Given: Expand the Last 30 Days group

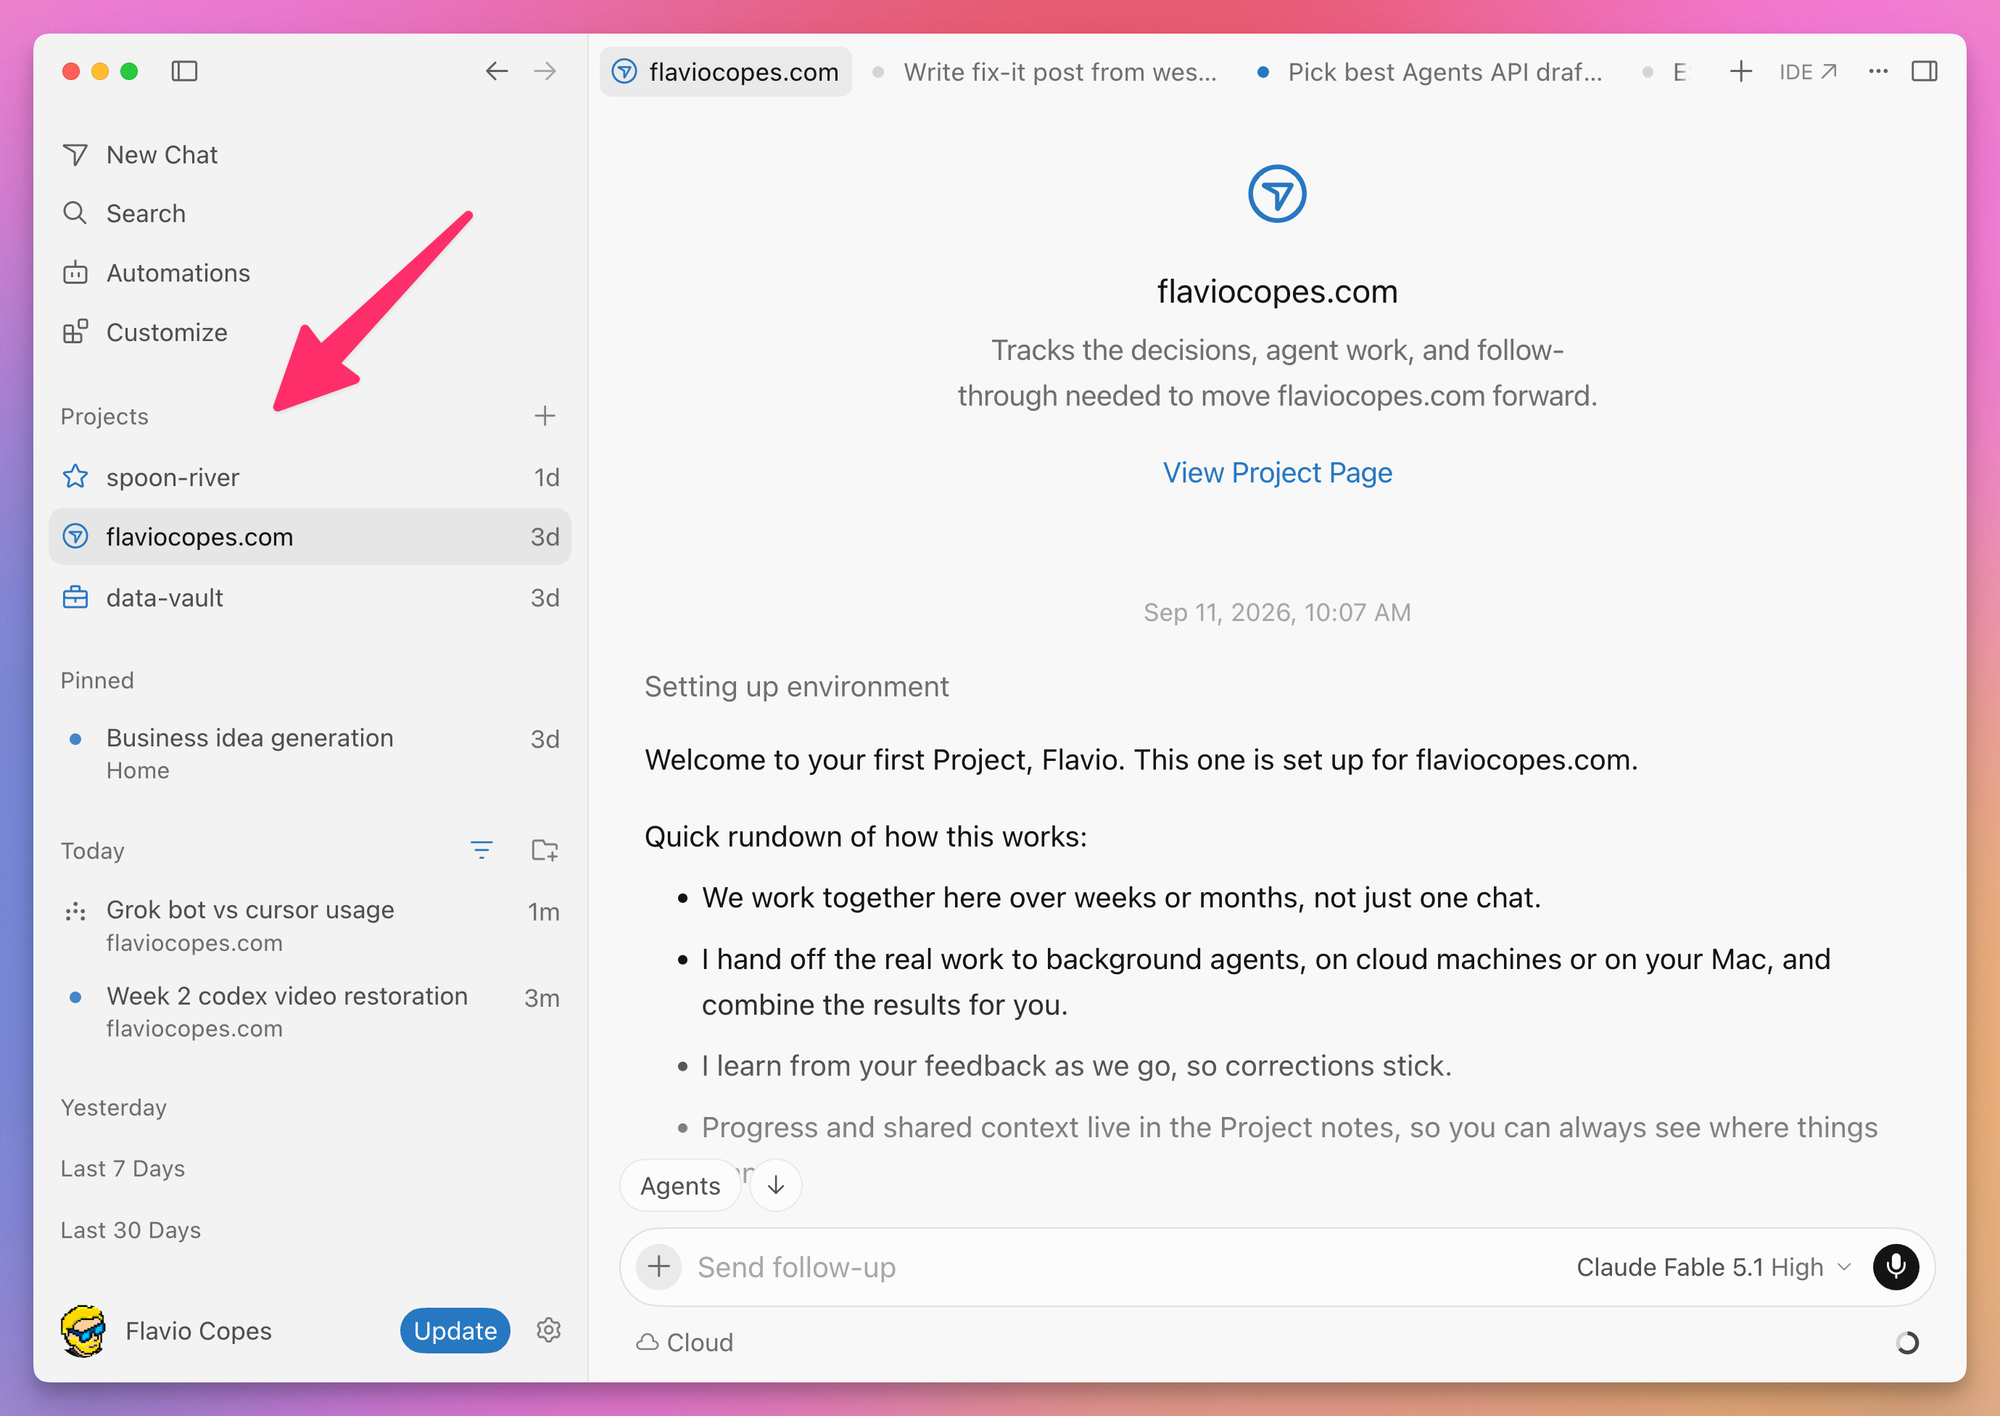Looking at the screenshot, I should tap(131, 1230).
